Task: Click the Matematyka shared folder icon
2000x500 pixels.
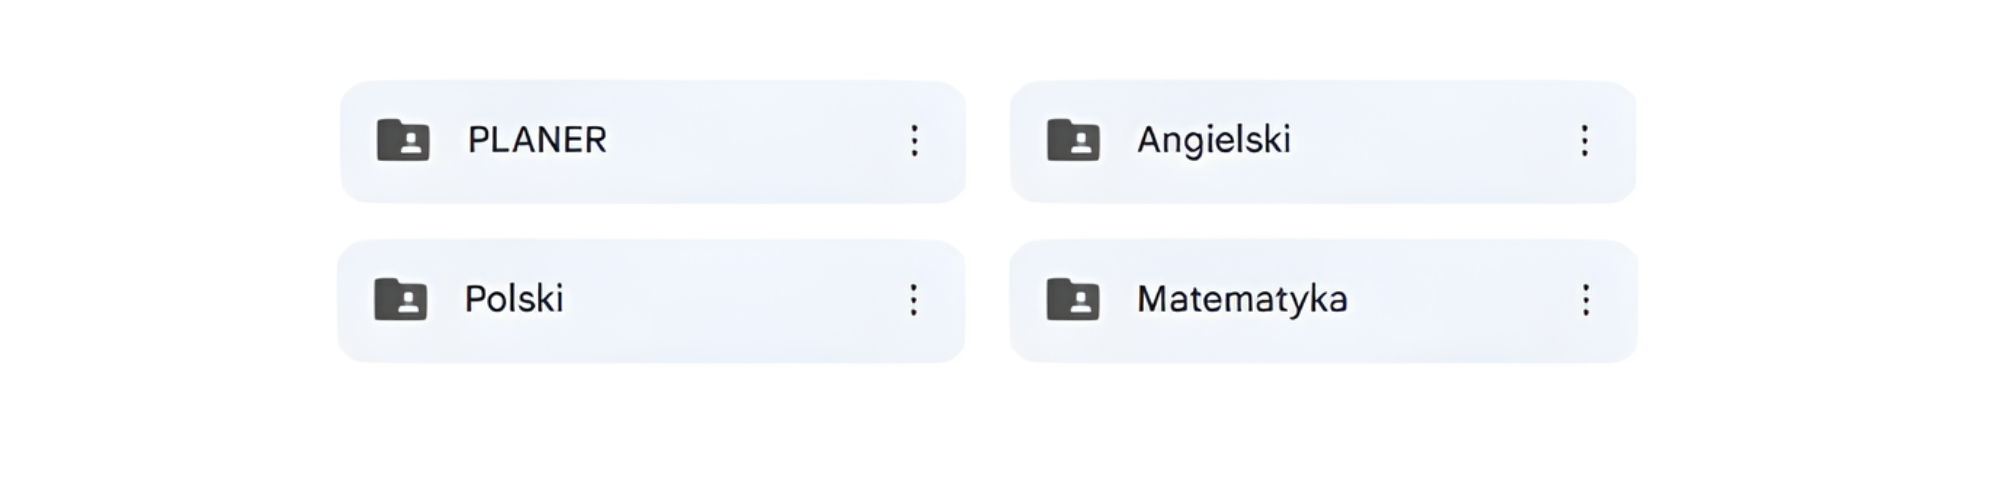Action: pyautogui.click(x=1073, y=299)
